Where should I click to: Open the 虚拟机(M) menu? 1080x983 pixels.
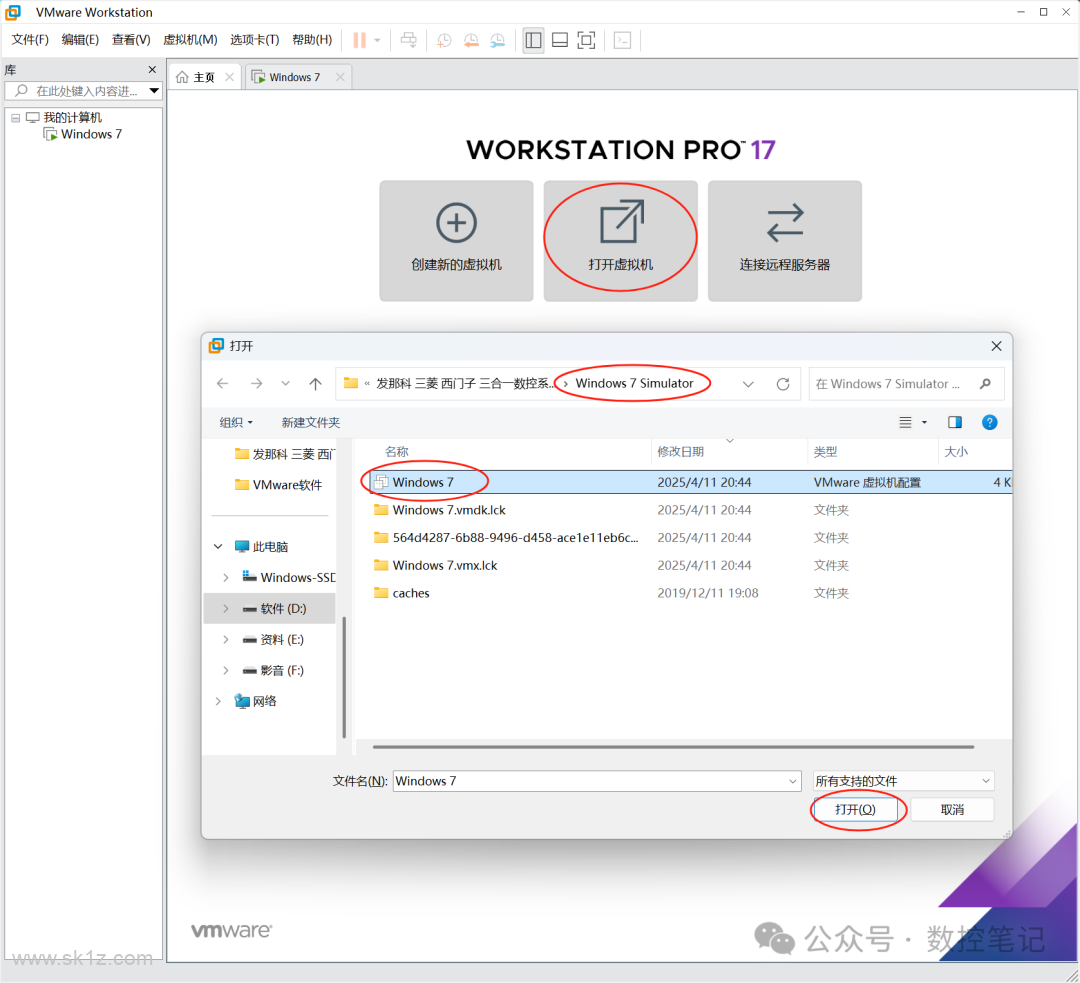coord(190,39)
